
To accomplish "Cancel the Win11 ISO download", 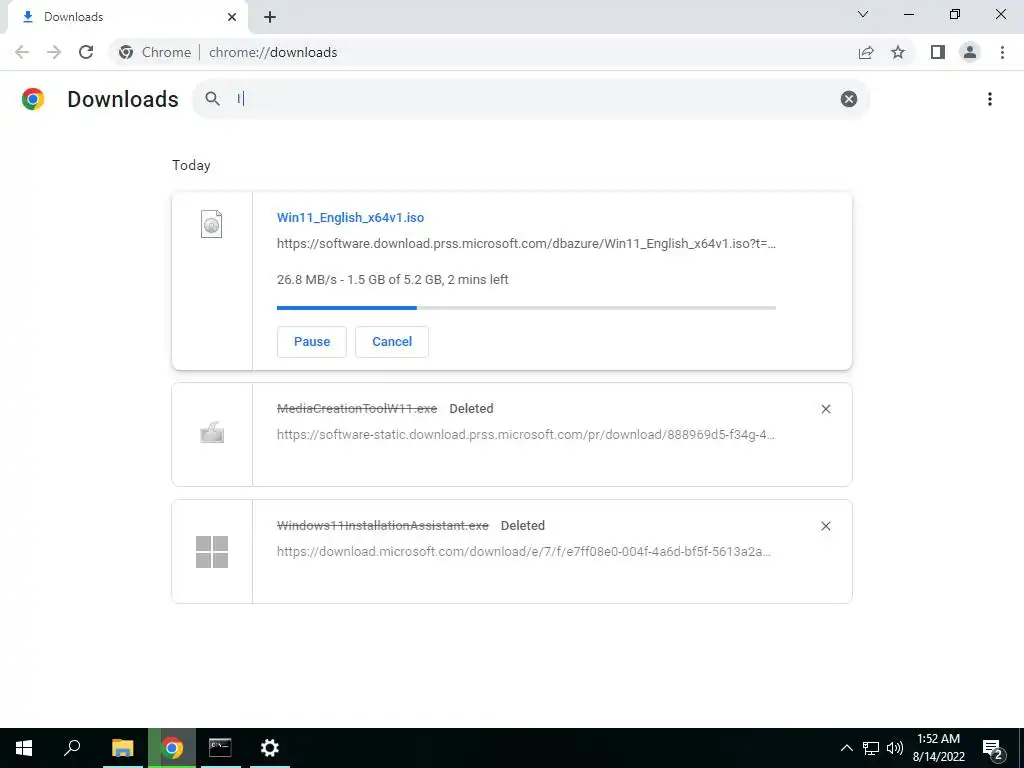I will click(392, 342).
